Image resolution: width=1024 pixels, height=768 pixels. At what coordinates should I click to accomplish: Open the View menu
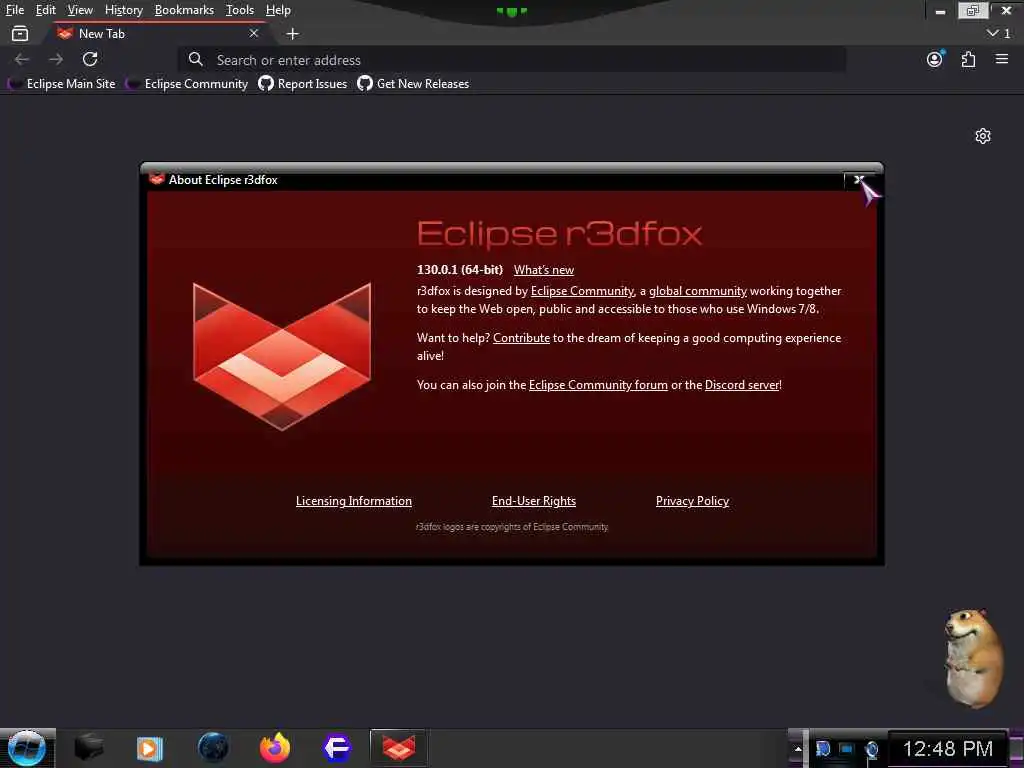click(80, 10)
